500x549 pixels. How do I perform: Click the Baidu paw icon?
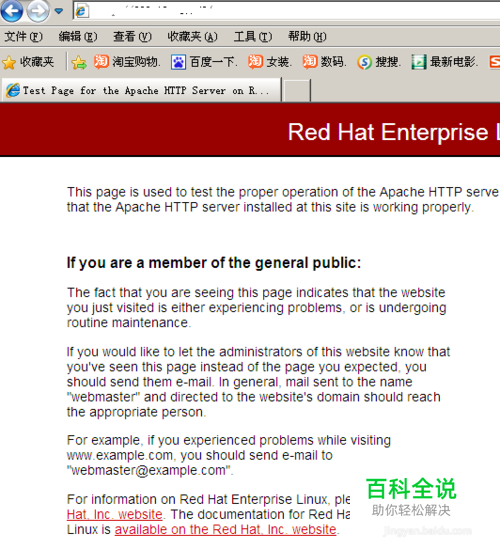(x=178, y=62)
